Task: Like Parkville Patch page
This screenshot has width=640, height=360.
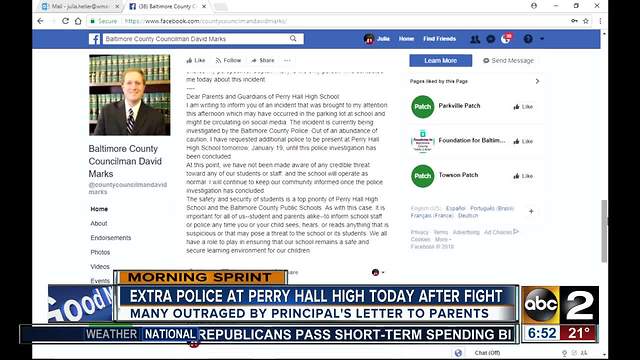Action: tap(523, 107)
